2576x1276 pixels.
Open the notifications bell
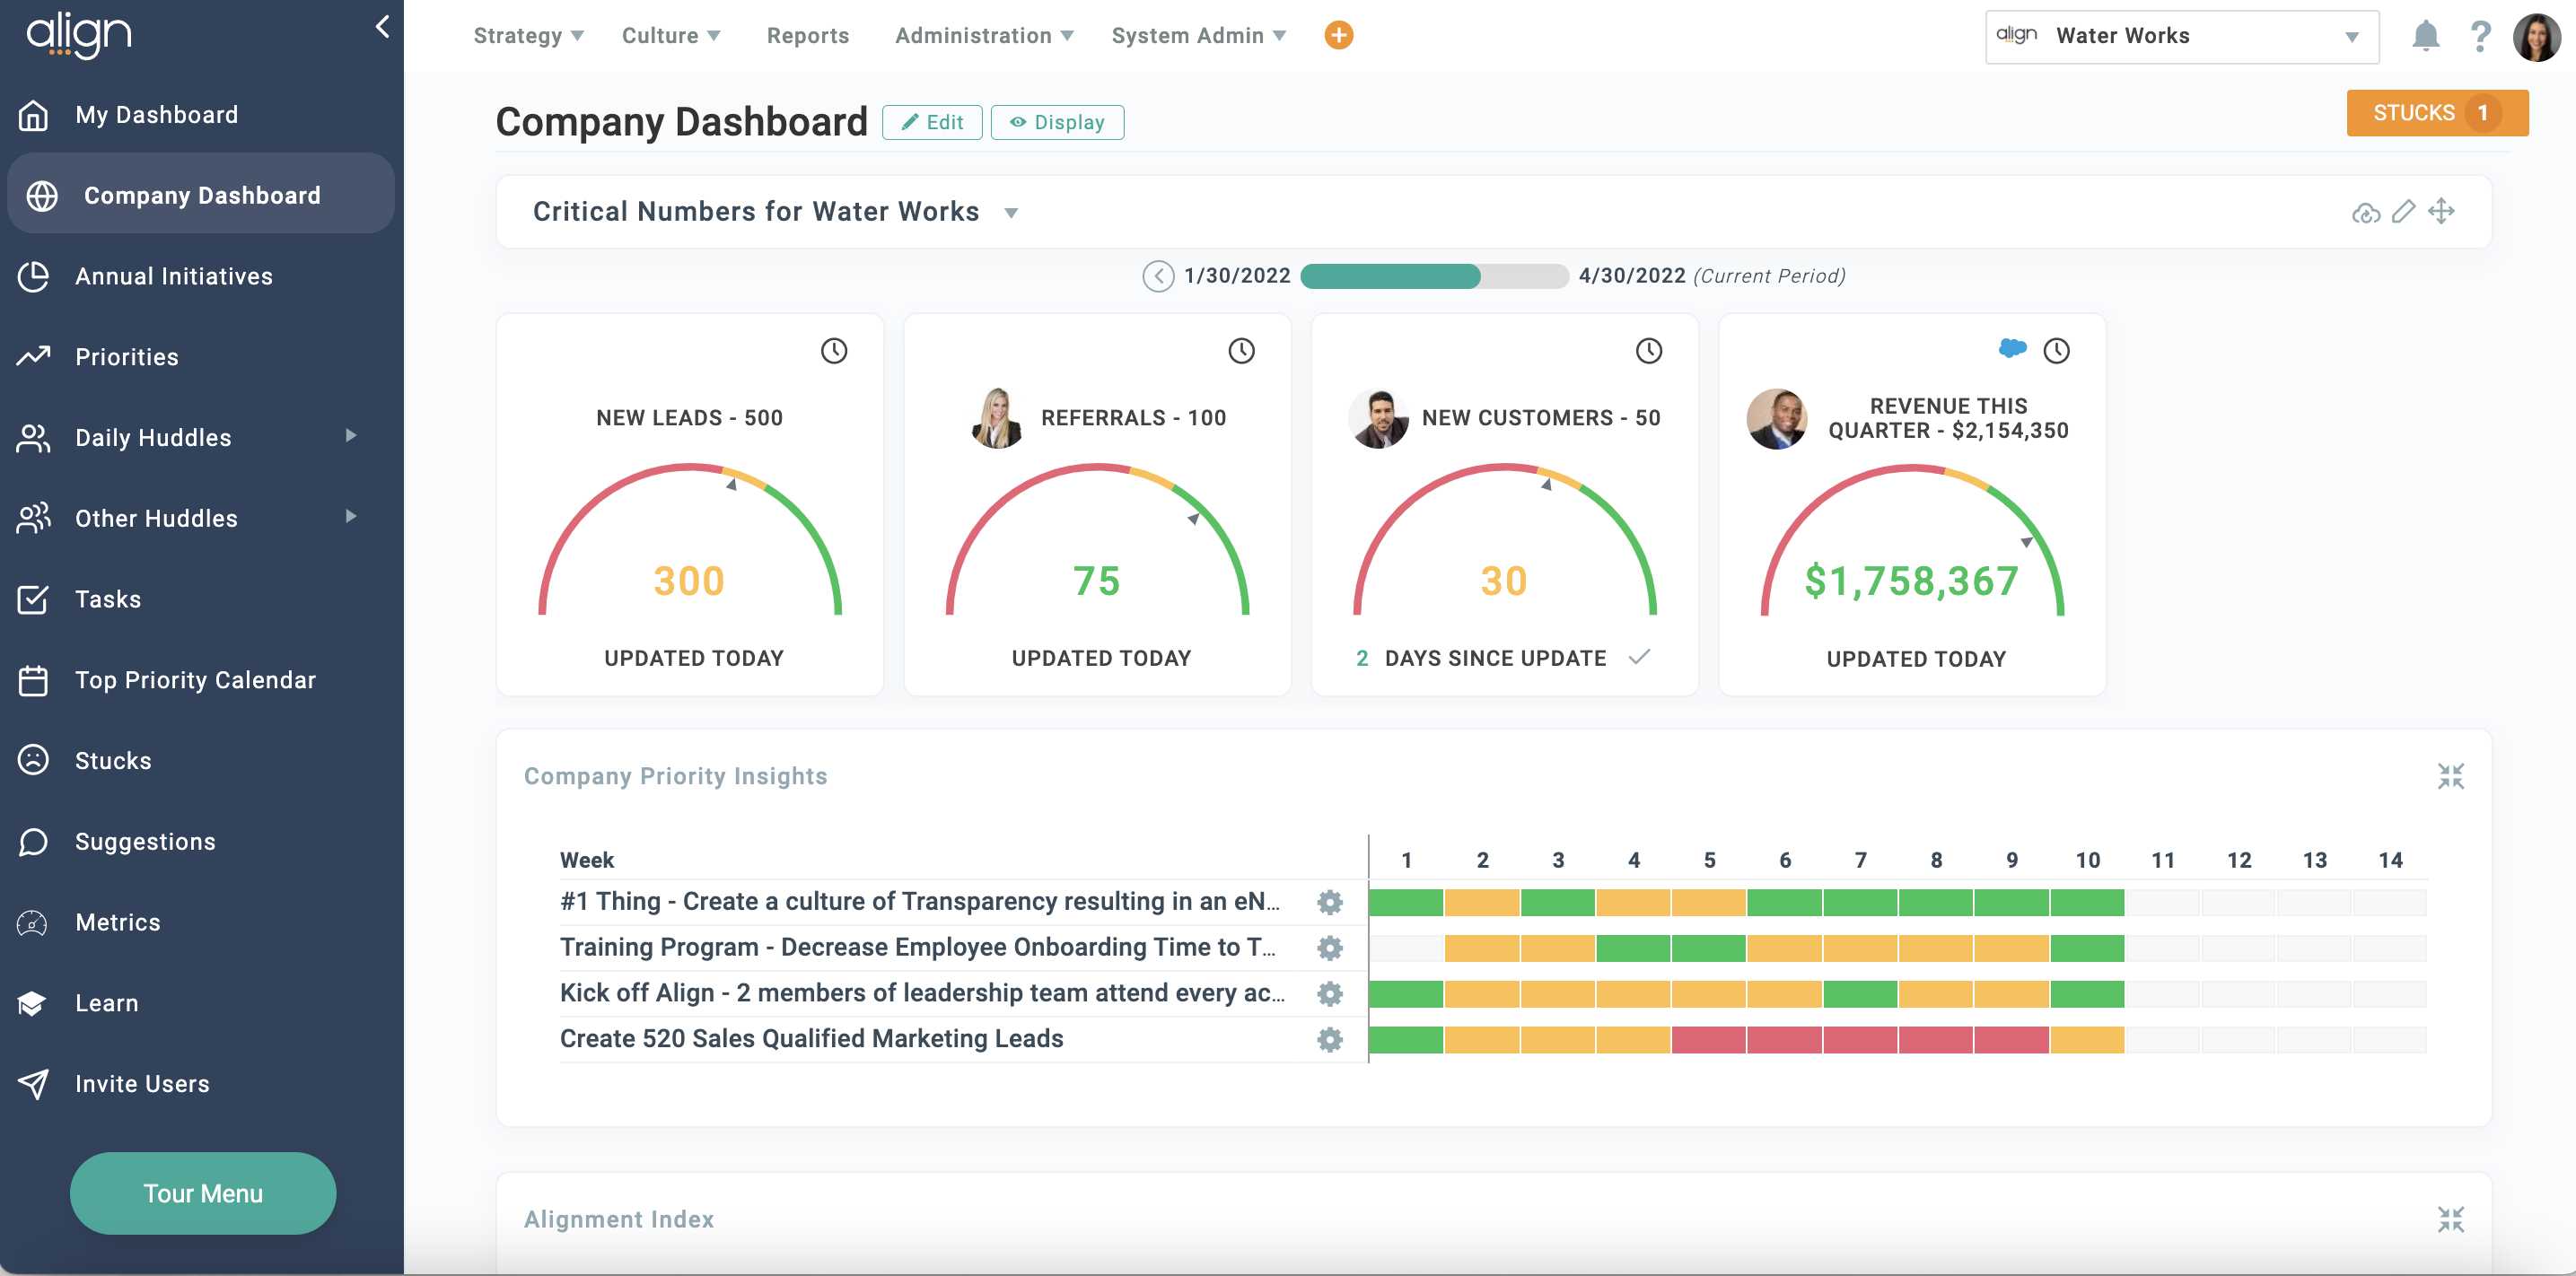2424,36
